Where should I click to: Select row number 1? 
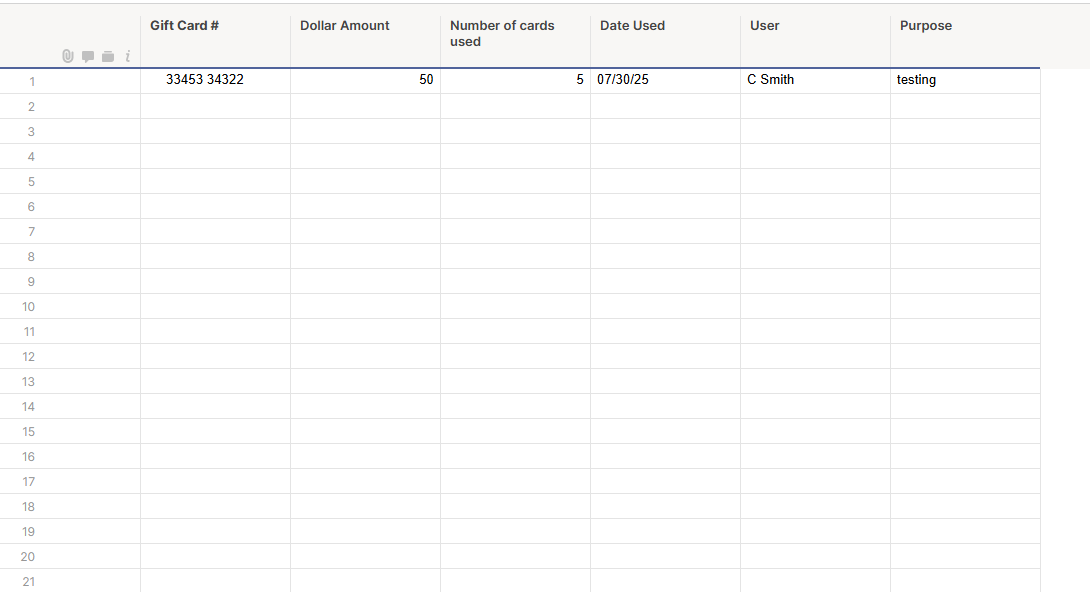[x=31, y=81]
